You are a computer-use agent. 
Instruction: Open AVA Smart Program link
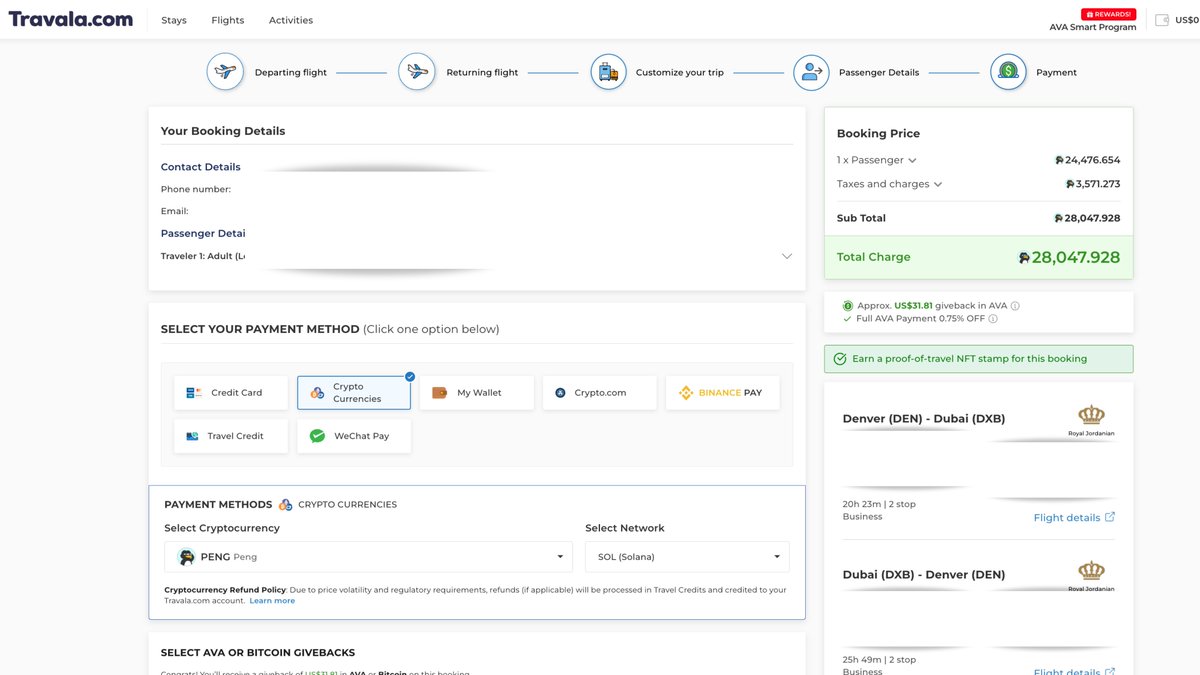pyautogui.click(x=1093, y=27)
